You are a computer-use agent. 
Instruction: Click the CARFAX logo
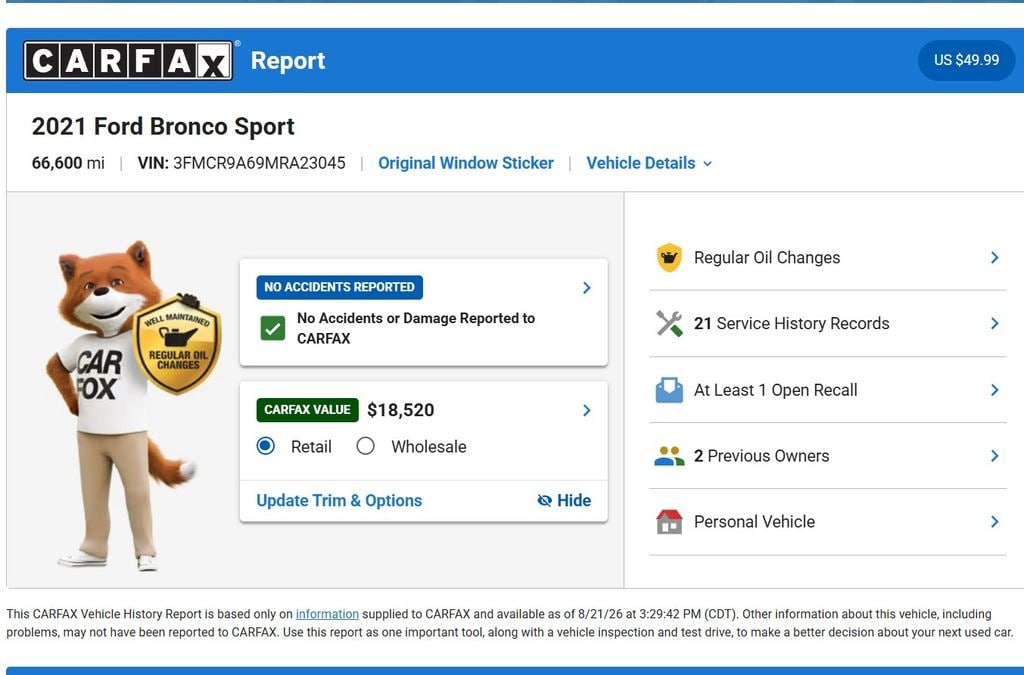(x=128, y=61)
